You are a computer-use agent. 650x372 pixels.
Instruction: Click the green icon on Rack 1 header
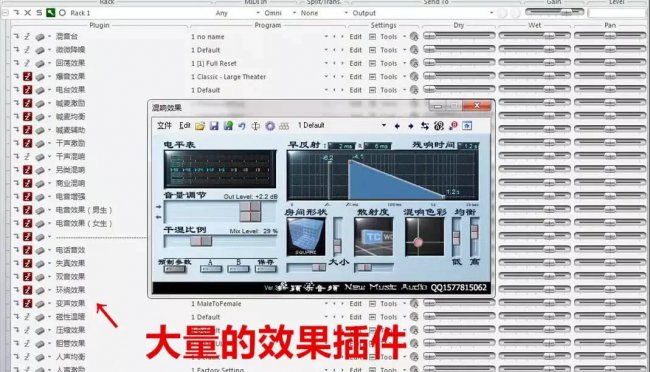tap(51, 13)
